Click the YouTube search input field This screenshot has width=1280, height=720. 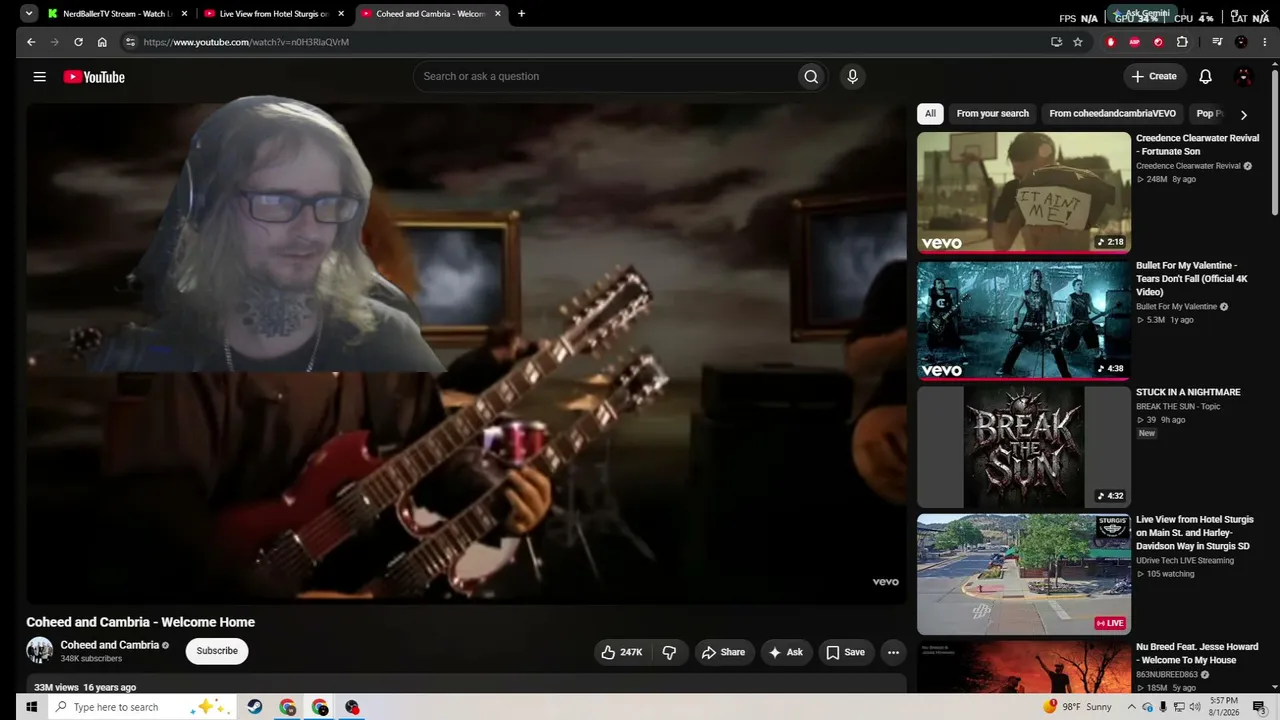click(604, 77)
